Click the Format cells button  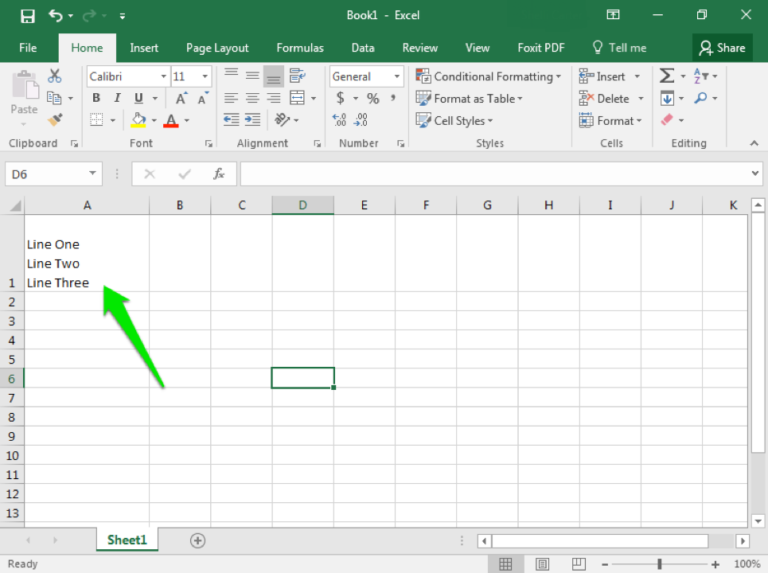pyautogui.click(x=610, y=120)
